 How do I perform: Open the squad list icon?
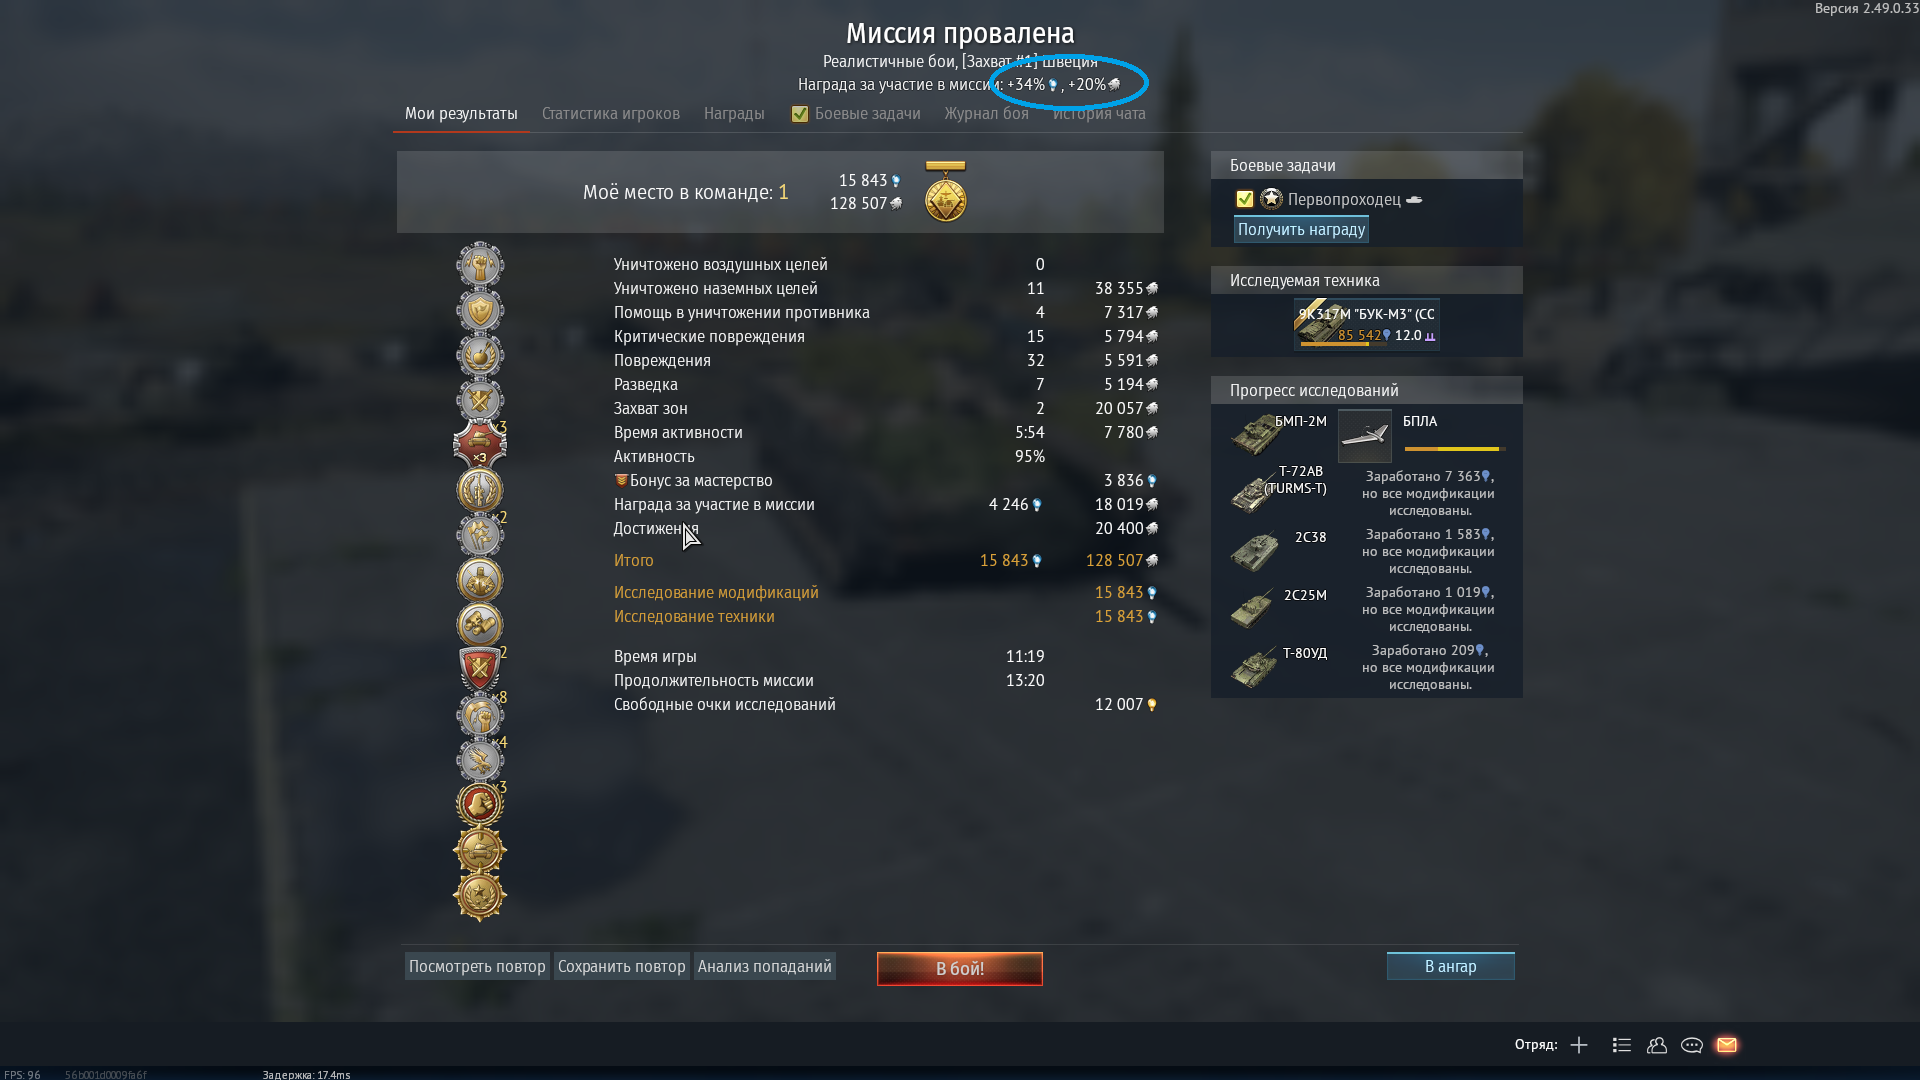click(x=1622, y=1045)
